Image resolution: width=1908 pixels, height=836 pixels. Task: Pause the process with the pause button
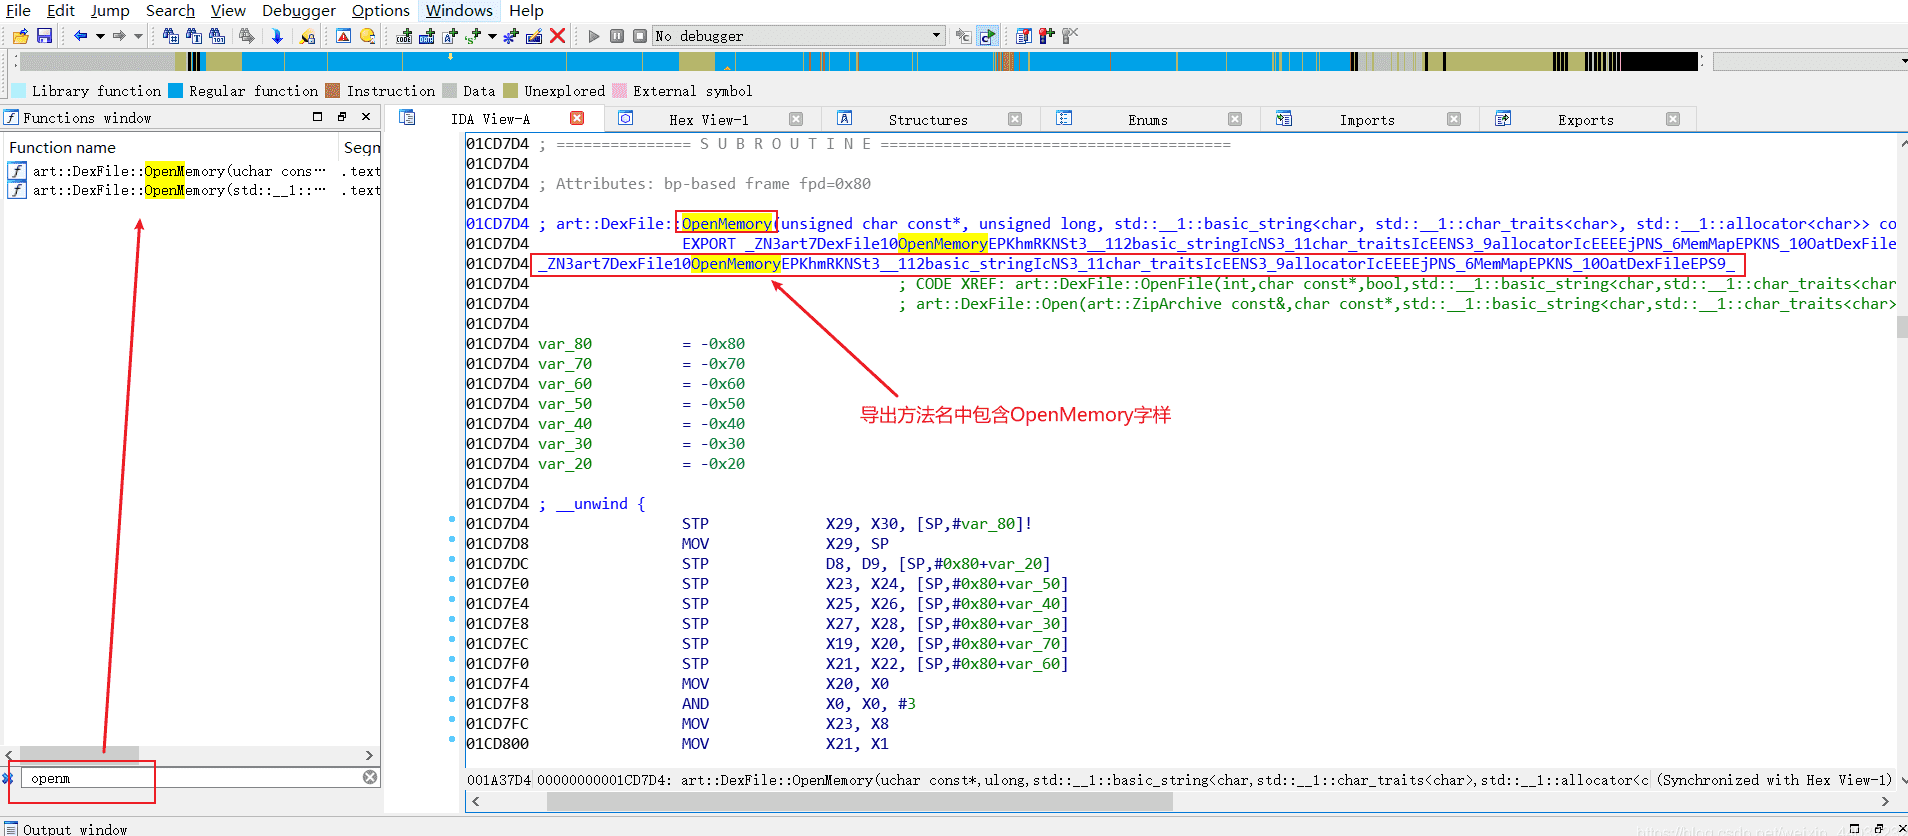coord(617,36)
